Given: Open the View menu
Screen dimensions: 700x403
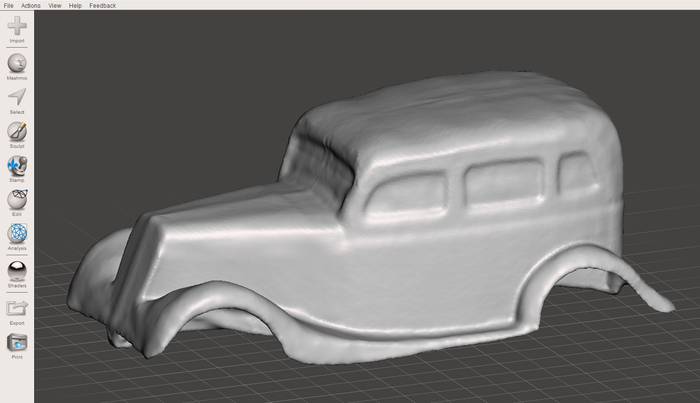Looking at the screenshot, I should (x=55, y=5).
